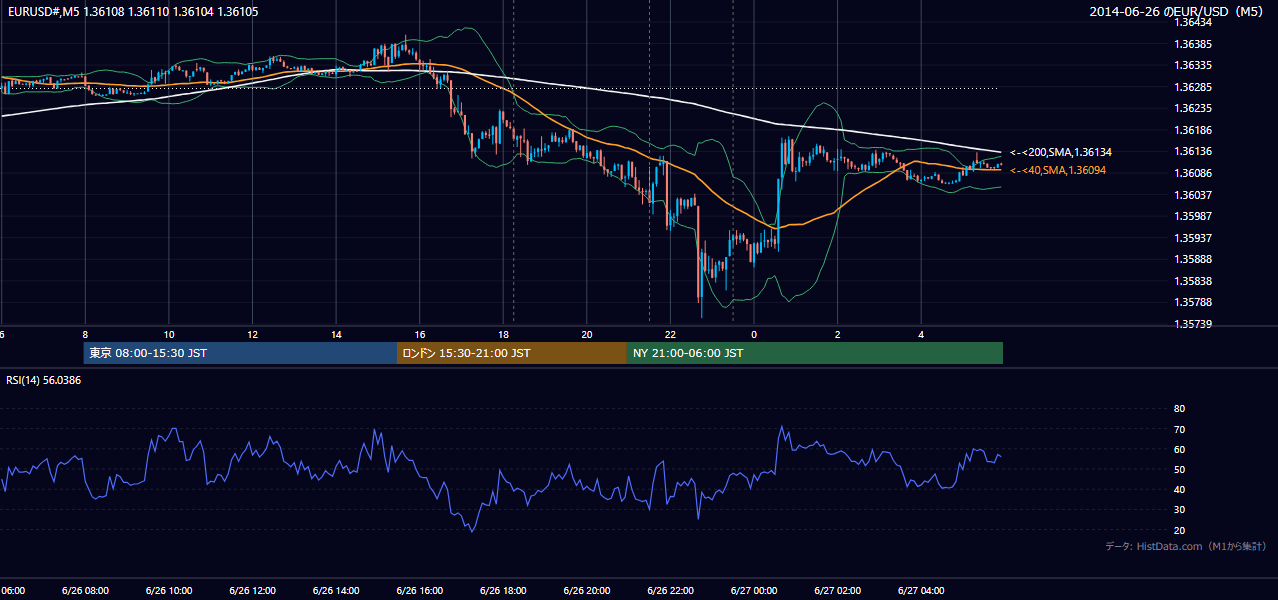Viewport: 1278px width, 600px height.
Task: Click the 6/26 22:00 time axis label
Action: 670,591
